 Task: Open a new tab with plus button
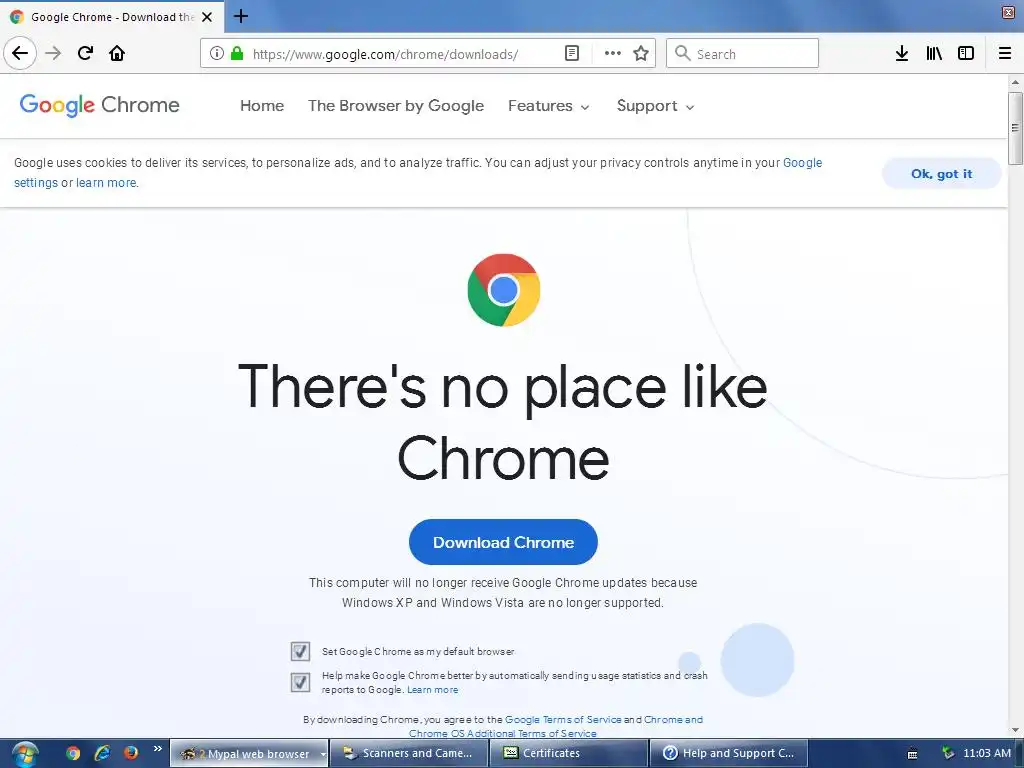point(240,16)
